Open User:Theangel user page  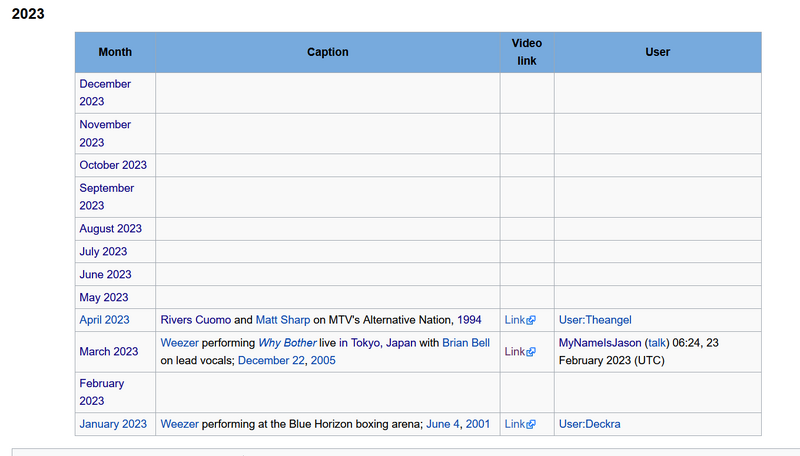[597, 320]
